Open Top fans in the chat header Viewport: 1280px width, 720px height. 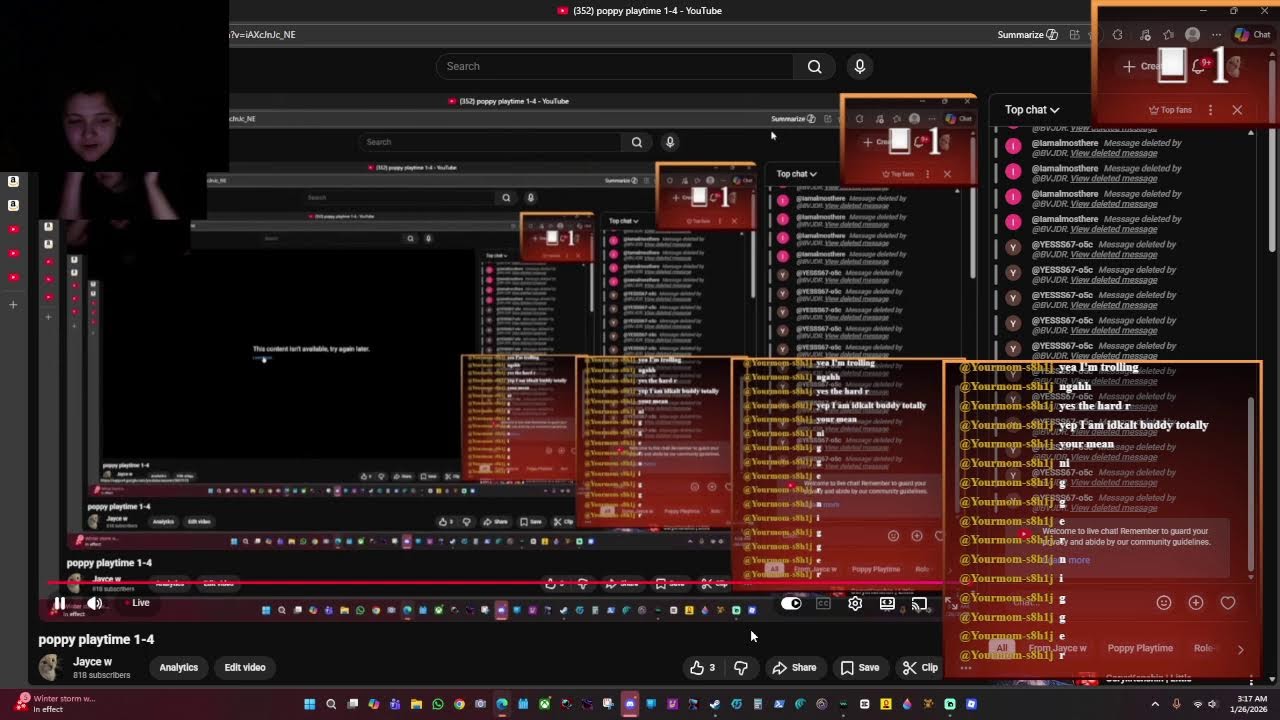tap(1170, 110)
